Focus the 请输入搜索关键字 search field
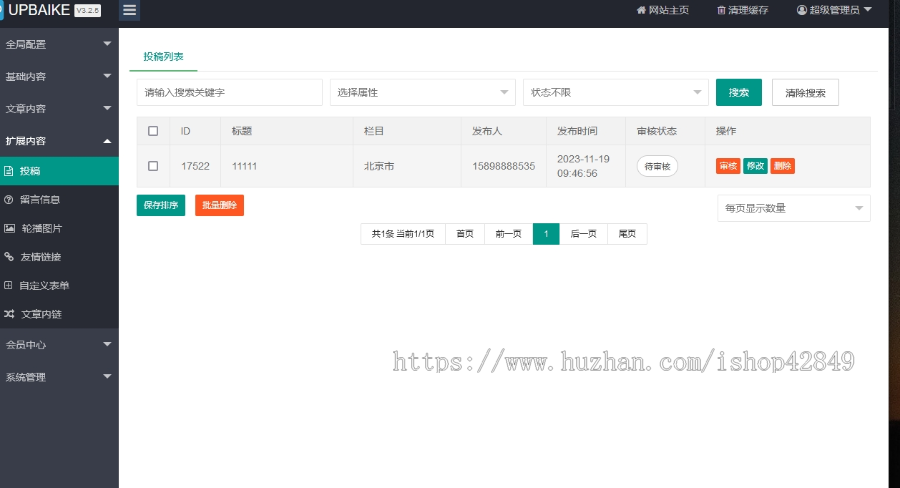The width and height of the screenshot is (900, 488). [x=230, y=92]
